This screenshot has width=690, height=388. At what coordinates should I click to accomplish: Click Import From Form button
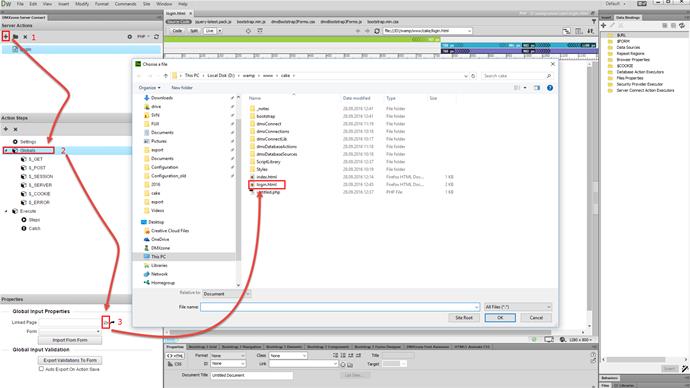(70, 340)
